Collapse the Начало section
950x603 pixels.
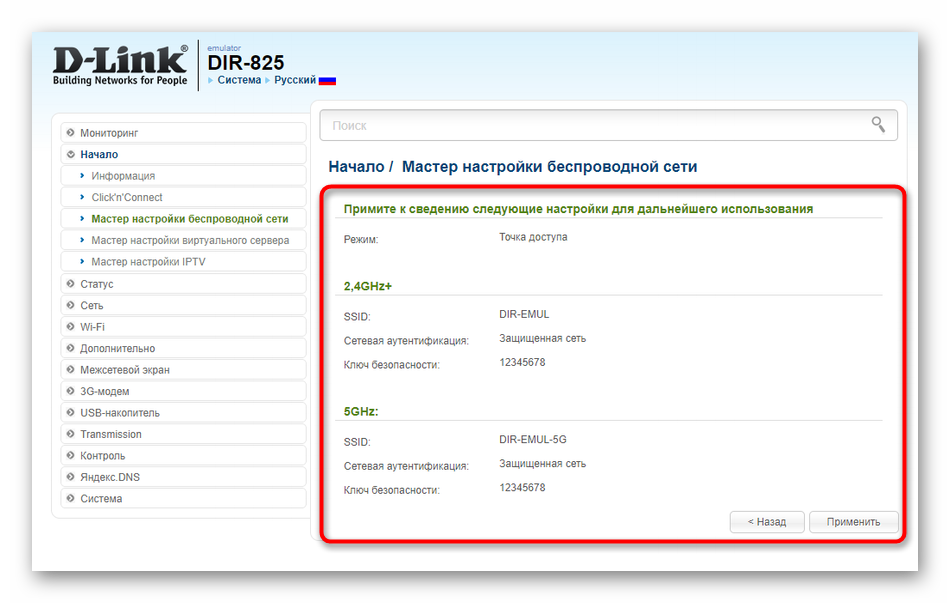[99, 154]
